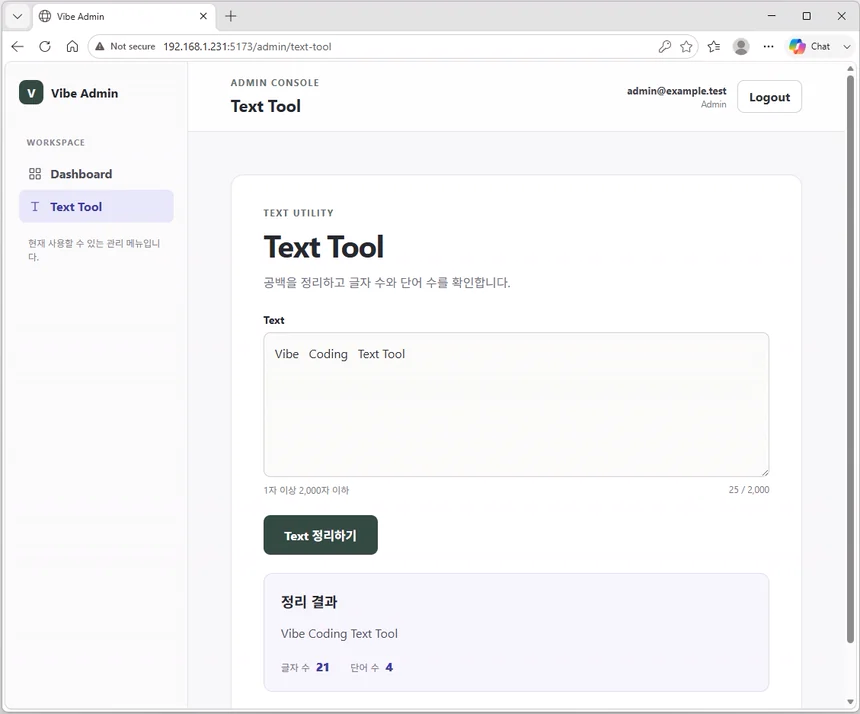The height and width of the screenshot is (714, 860).
Task: Click the admin@example.test email text
Action: pos(676,91)
